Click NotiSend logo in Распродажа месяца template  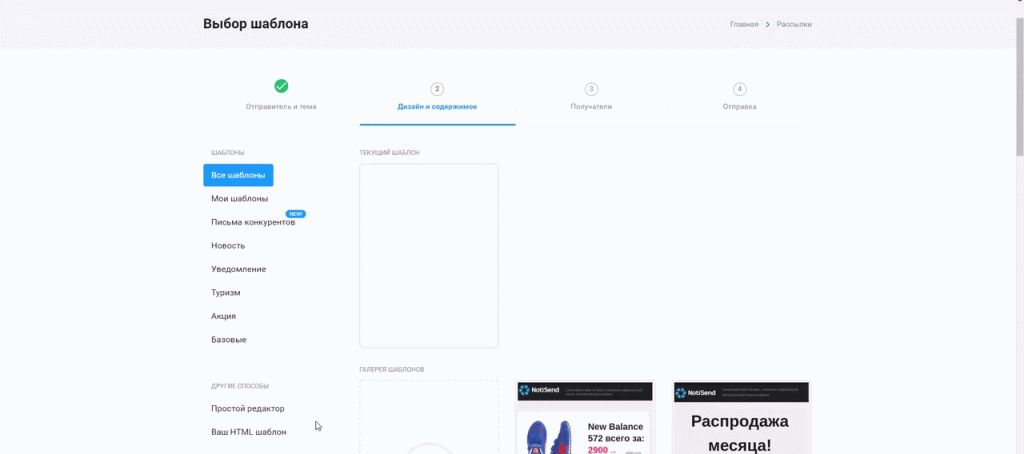(695, 393)
